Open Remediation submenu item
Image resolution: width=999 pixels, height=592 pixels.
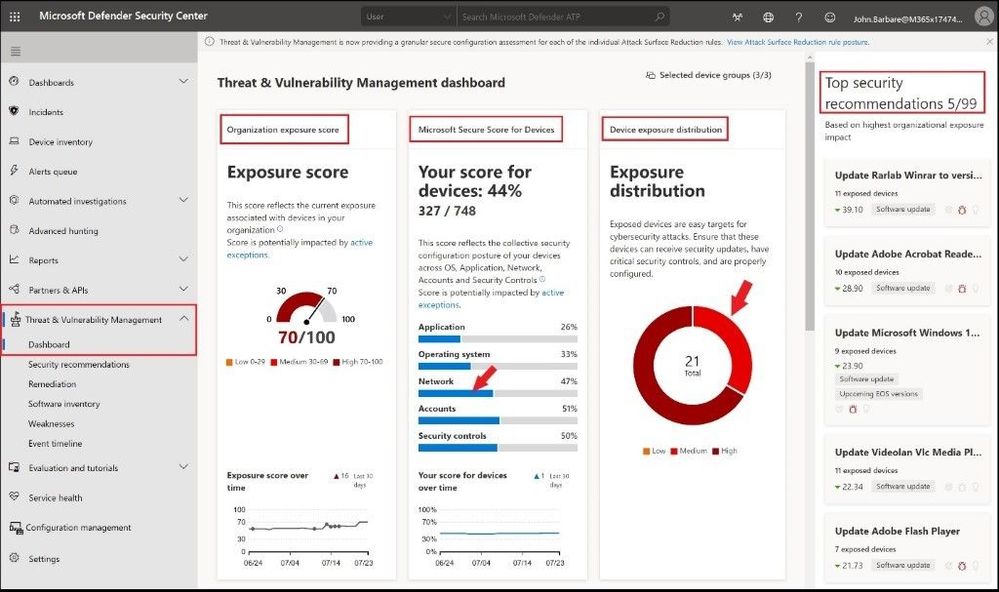click(x=52, y=384)
